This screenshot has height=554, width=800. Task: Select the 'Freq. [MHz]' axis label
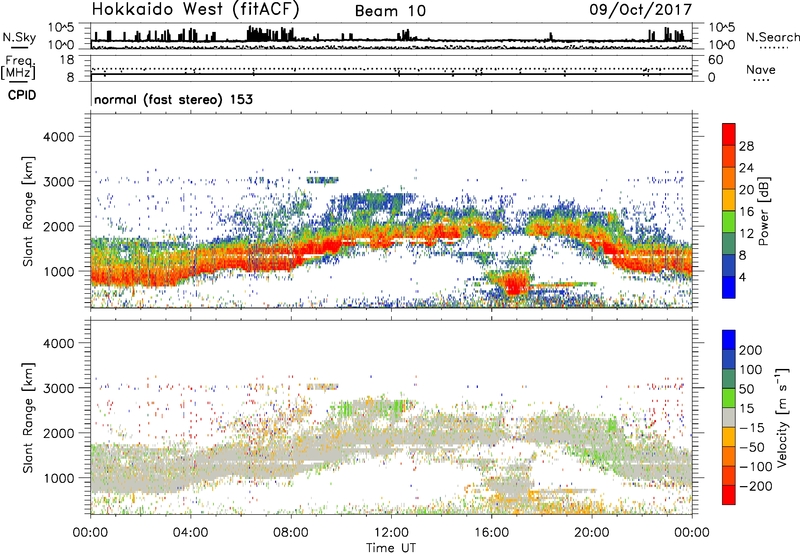[x=18, y=68]
